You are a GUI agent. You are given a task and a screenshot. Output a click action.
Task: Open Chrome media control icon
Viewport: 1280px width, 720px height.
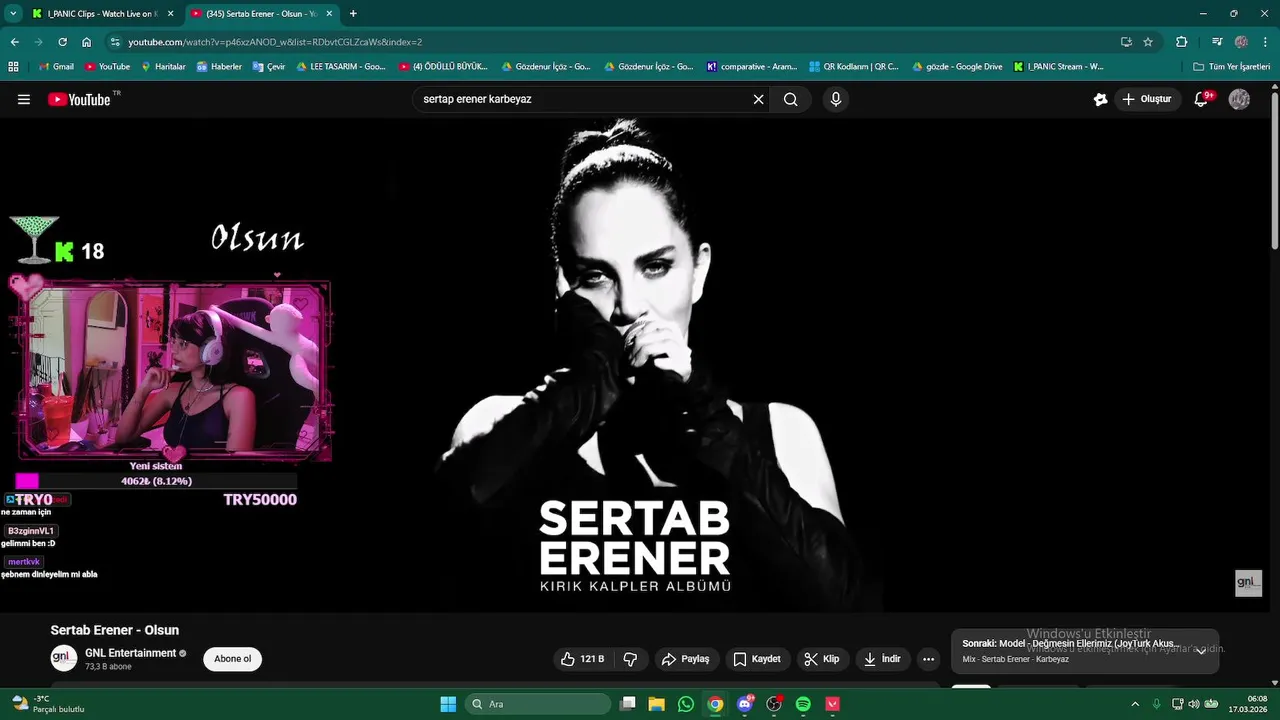[1217, 42]
